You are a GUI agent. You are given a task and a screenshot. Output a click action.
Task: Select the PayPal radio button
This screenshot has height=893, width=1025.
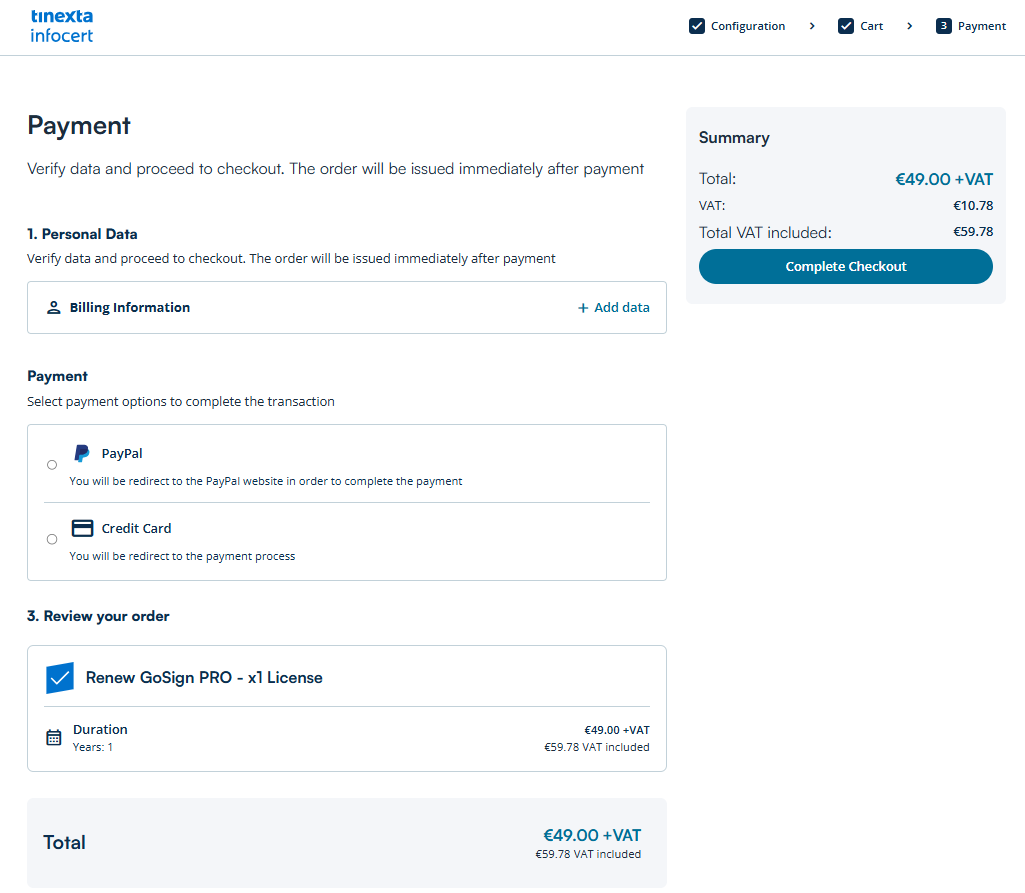[52, 464]
